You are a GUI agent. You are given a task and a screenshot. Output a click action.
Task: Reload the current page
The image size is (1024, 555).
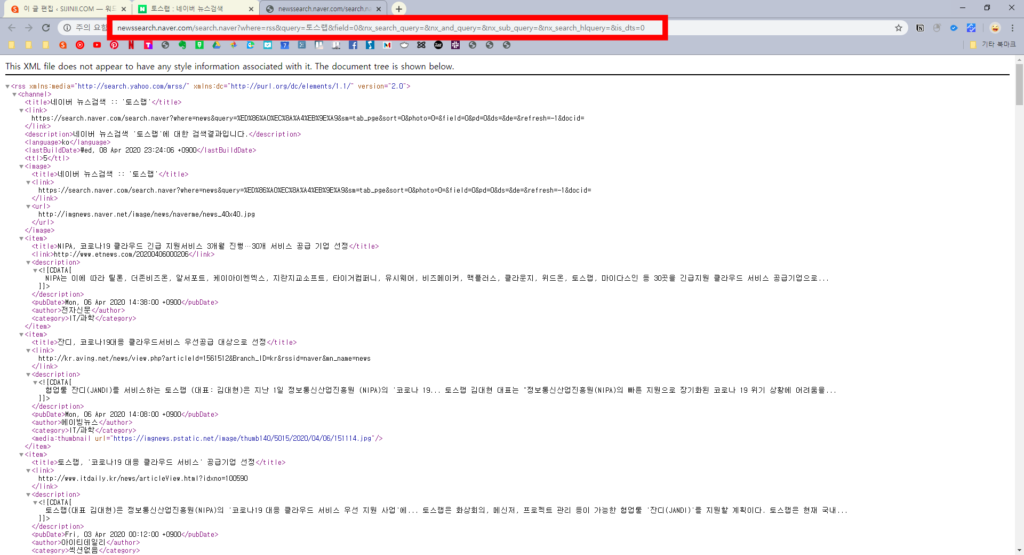pyautogui.click(x=46, y=28)
